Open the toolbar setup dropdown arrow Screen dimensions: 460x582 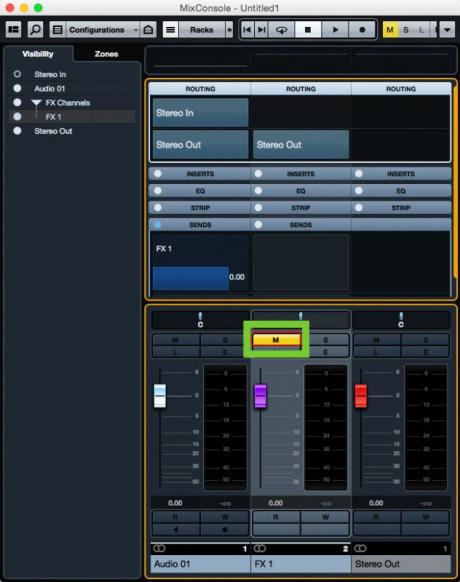click(447, 30)
